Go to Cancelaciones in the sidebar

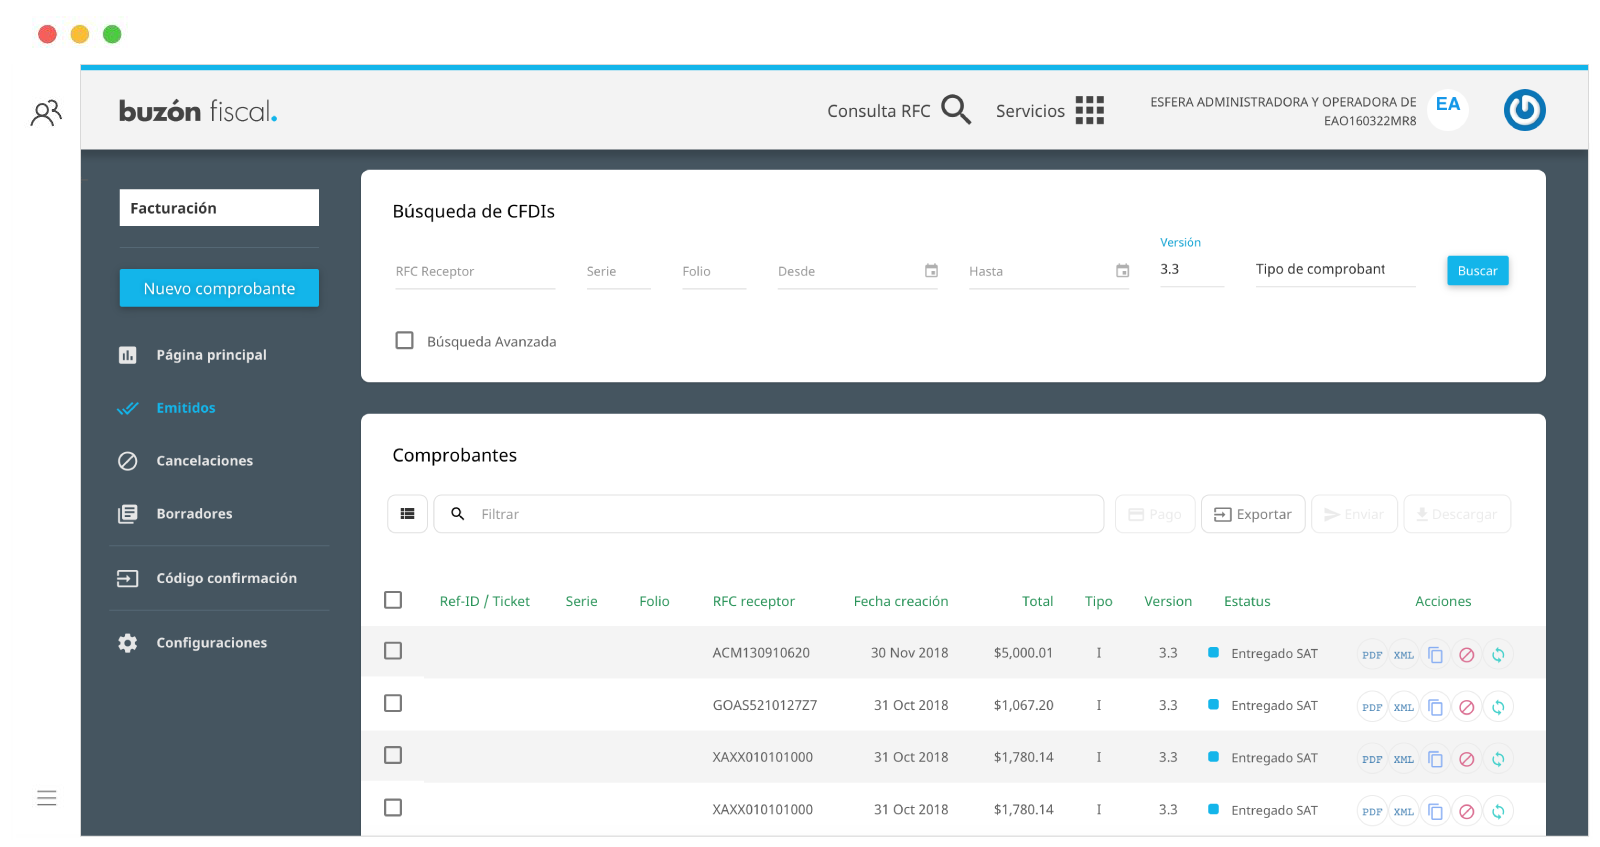pos(204,461)
